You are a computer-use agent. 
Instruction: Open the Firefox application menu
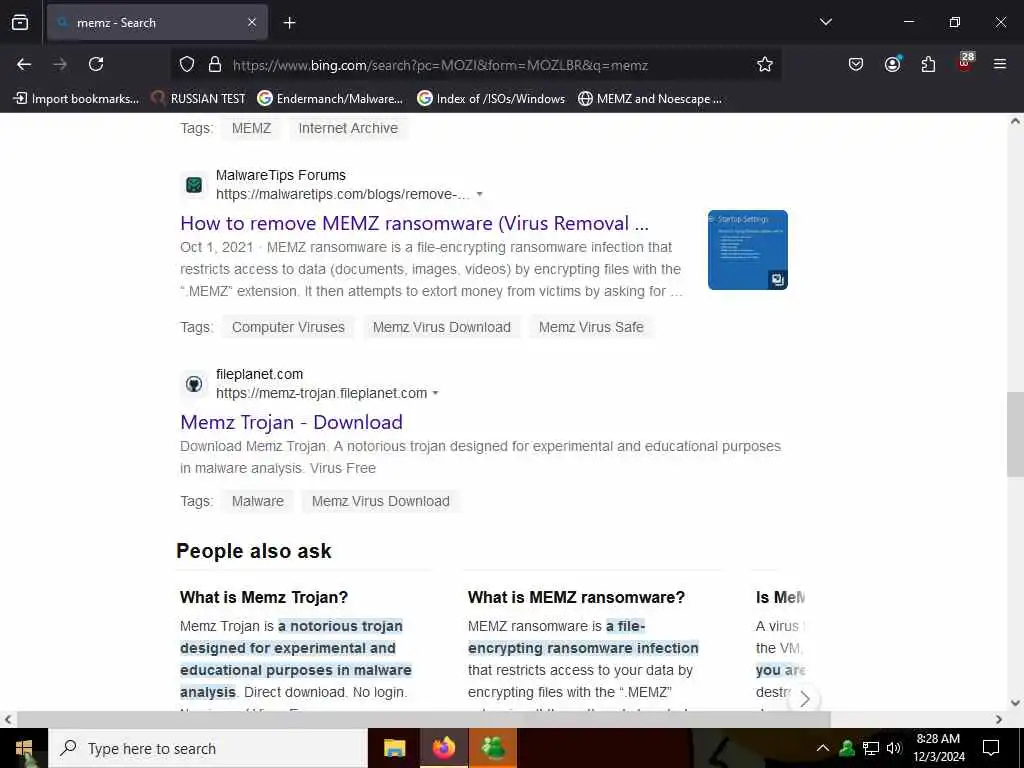click(999, 64)
